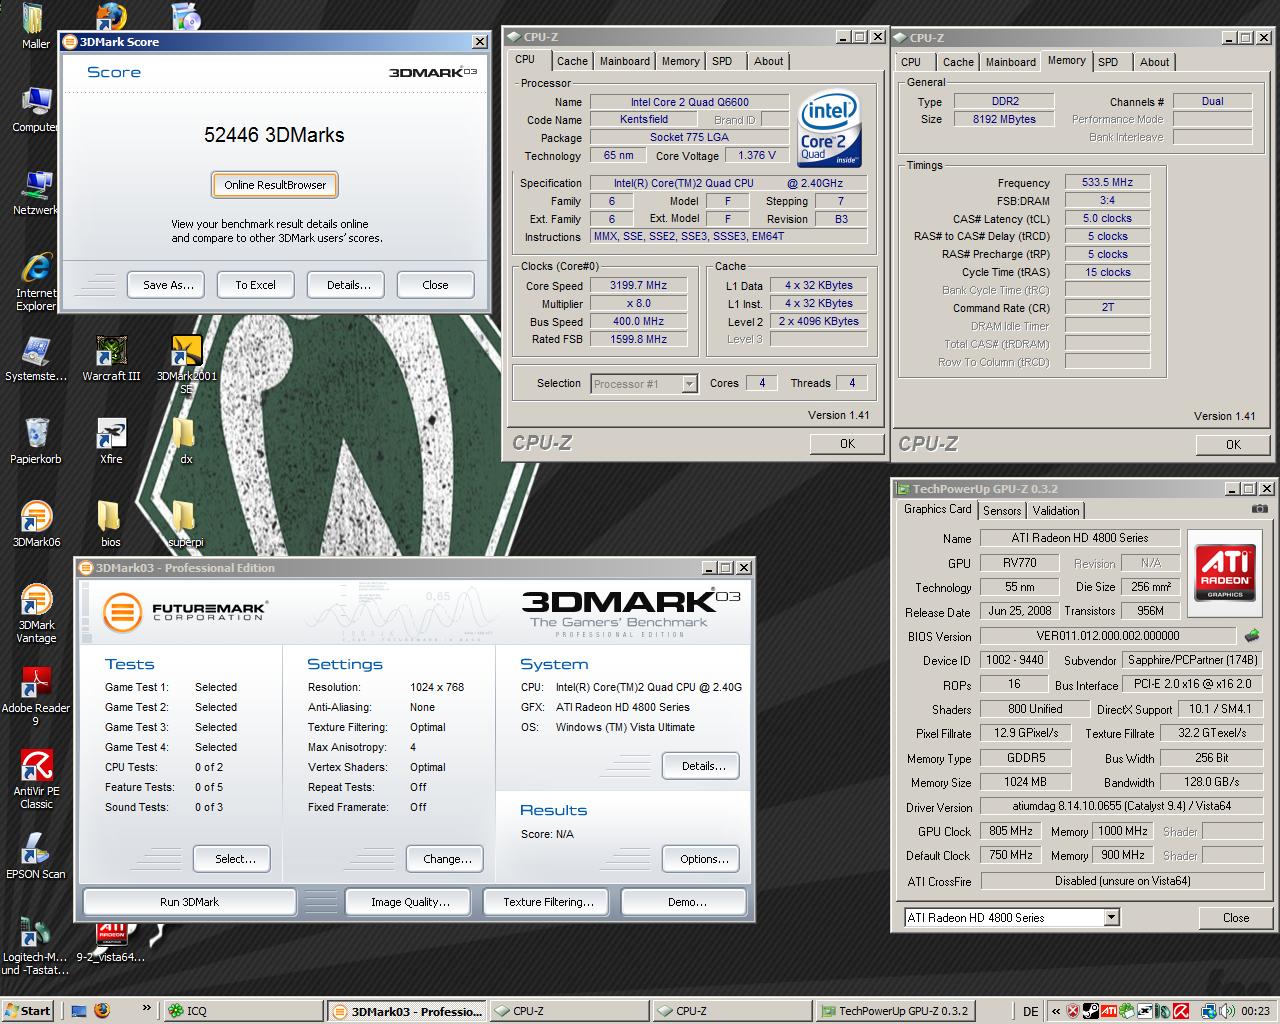Screen dimensions: 1280x1024
Task: Click GPU-Z BIOS save chip icon
Action: coord(1252,635)
